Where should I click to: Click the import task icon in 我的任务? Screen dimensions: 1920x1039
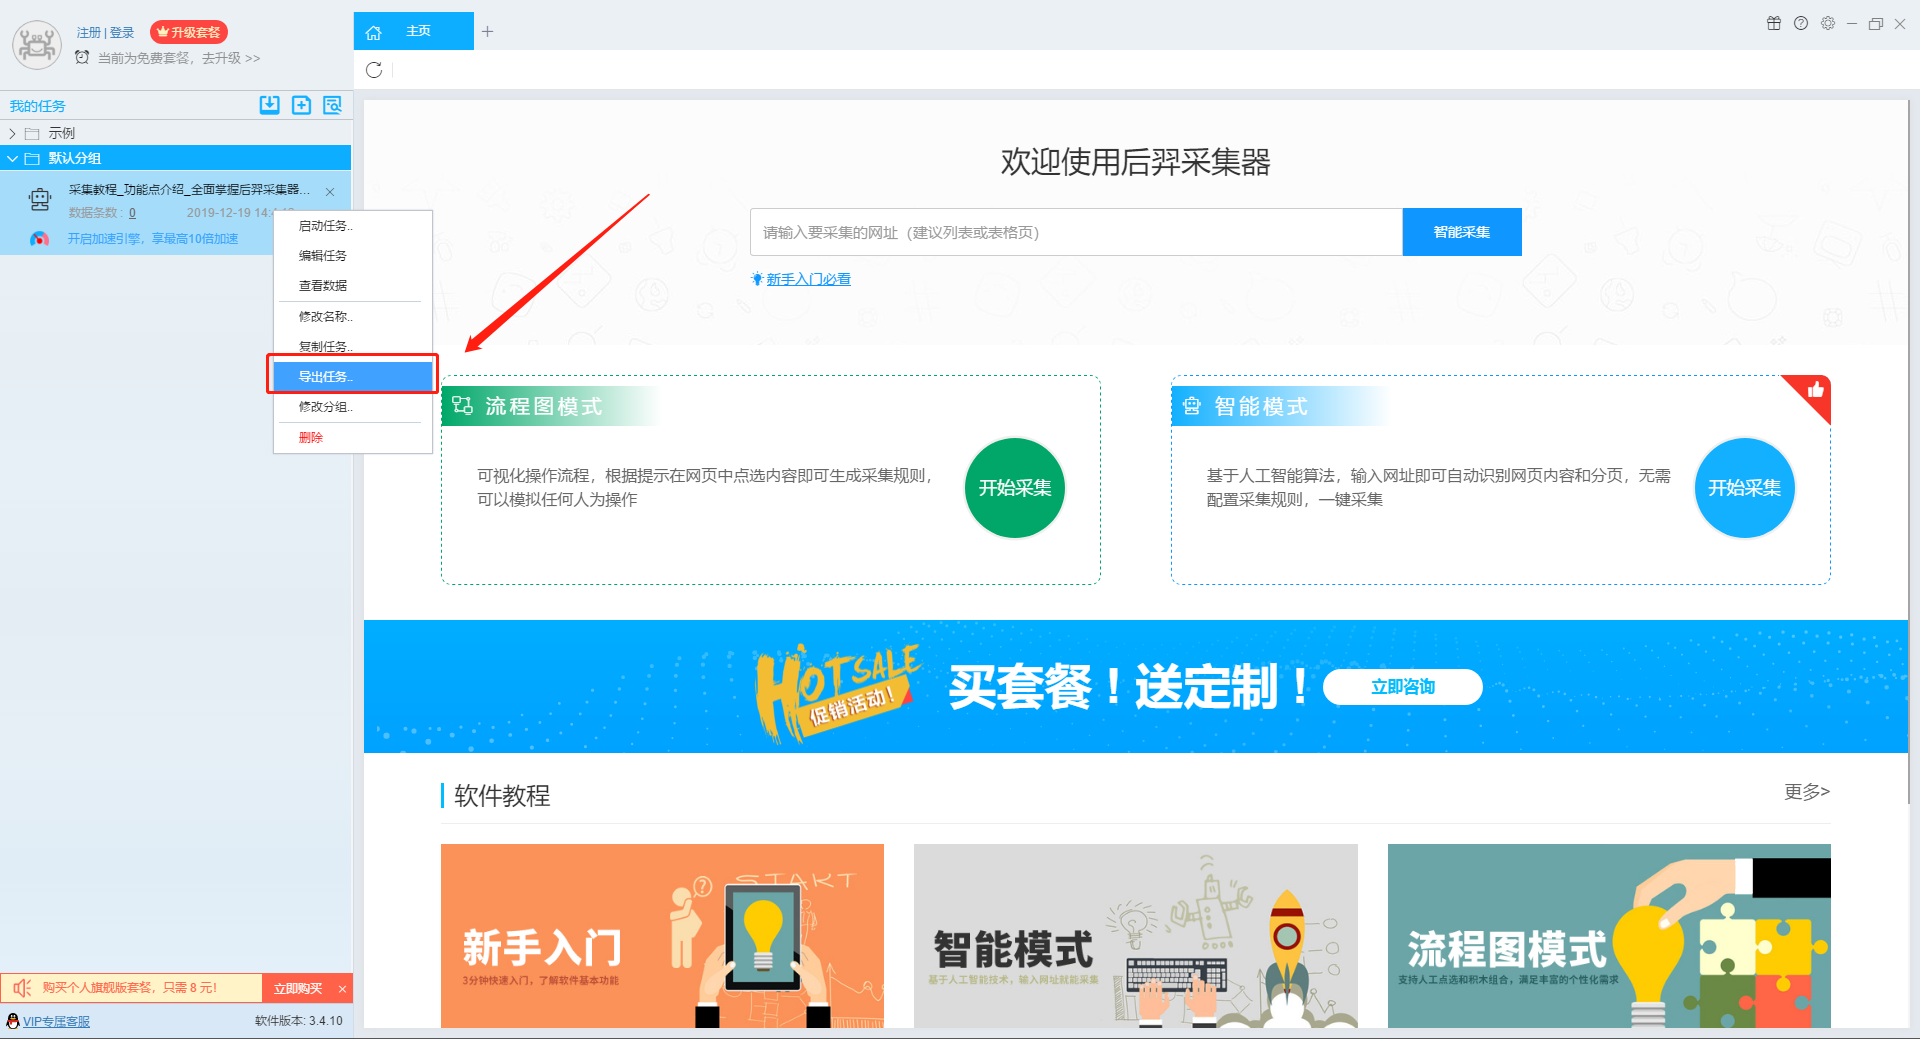click(270, 105)
